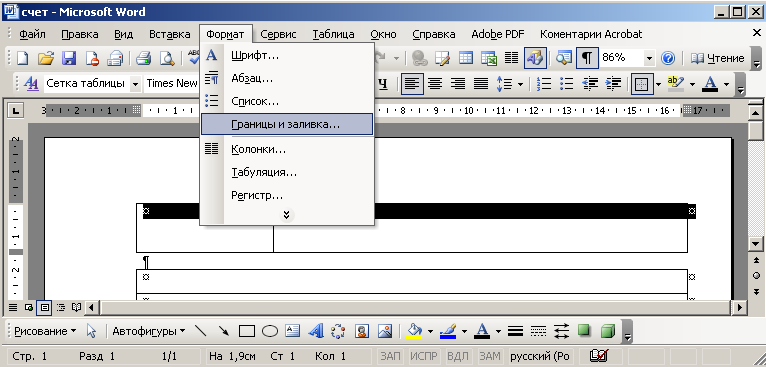Insert Clip Art picture
Viewport: 766px width, 367px height.
point(362,331)
